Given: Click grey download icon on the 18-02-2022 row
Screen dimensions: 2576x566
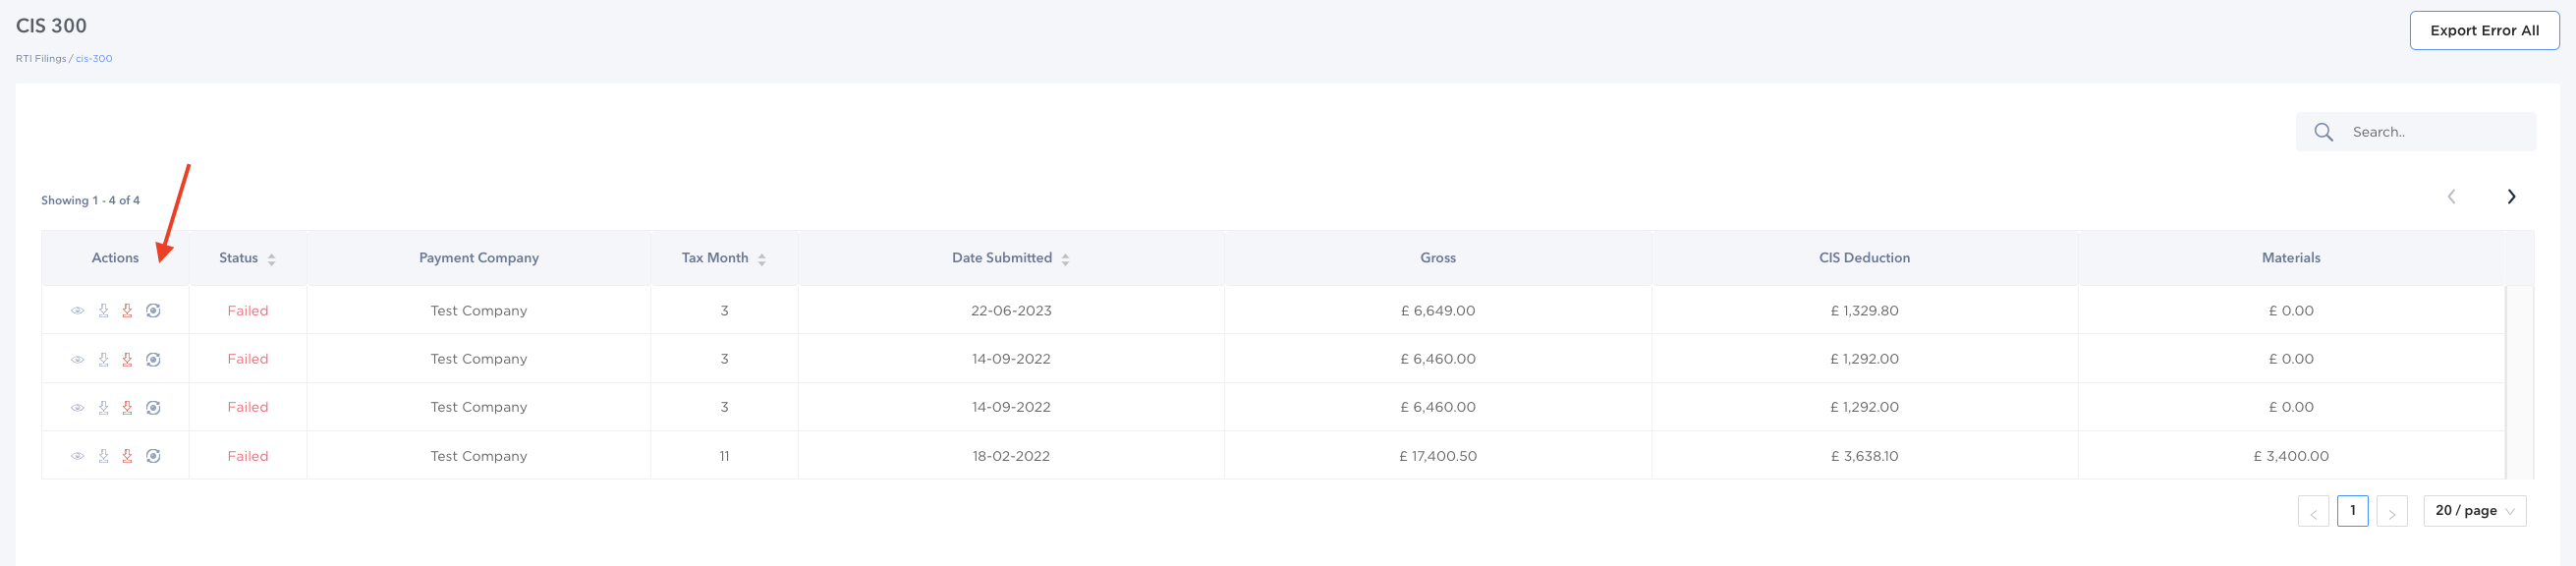Looking at the screenshot, I should tap(103, 456).
